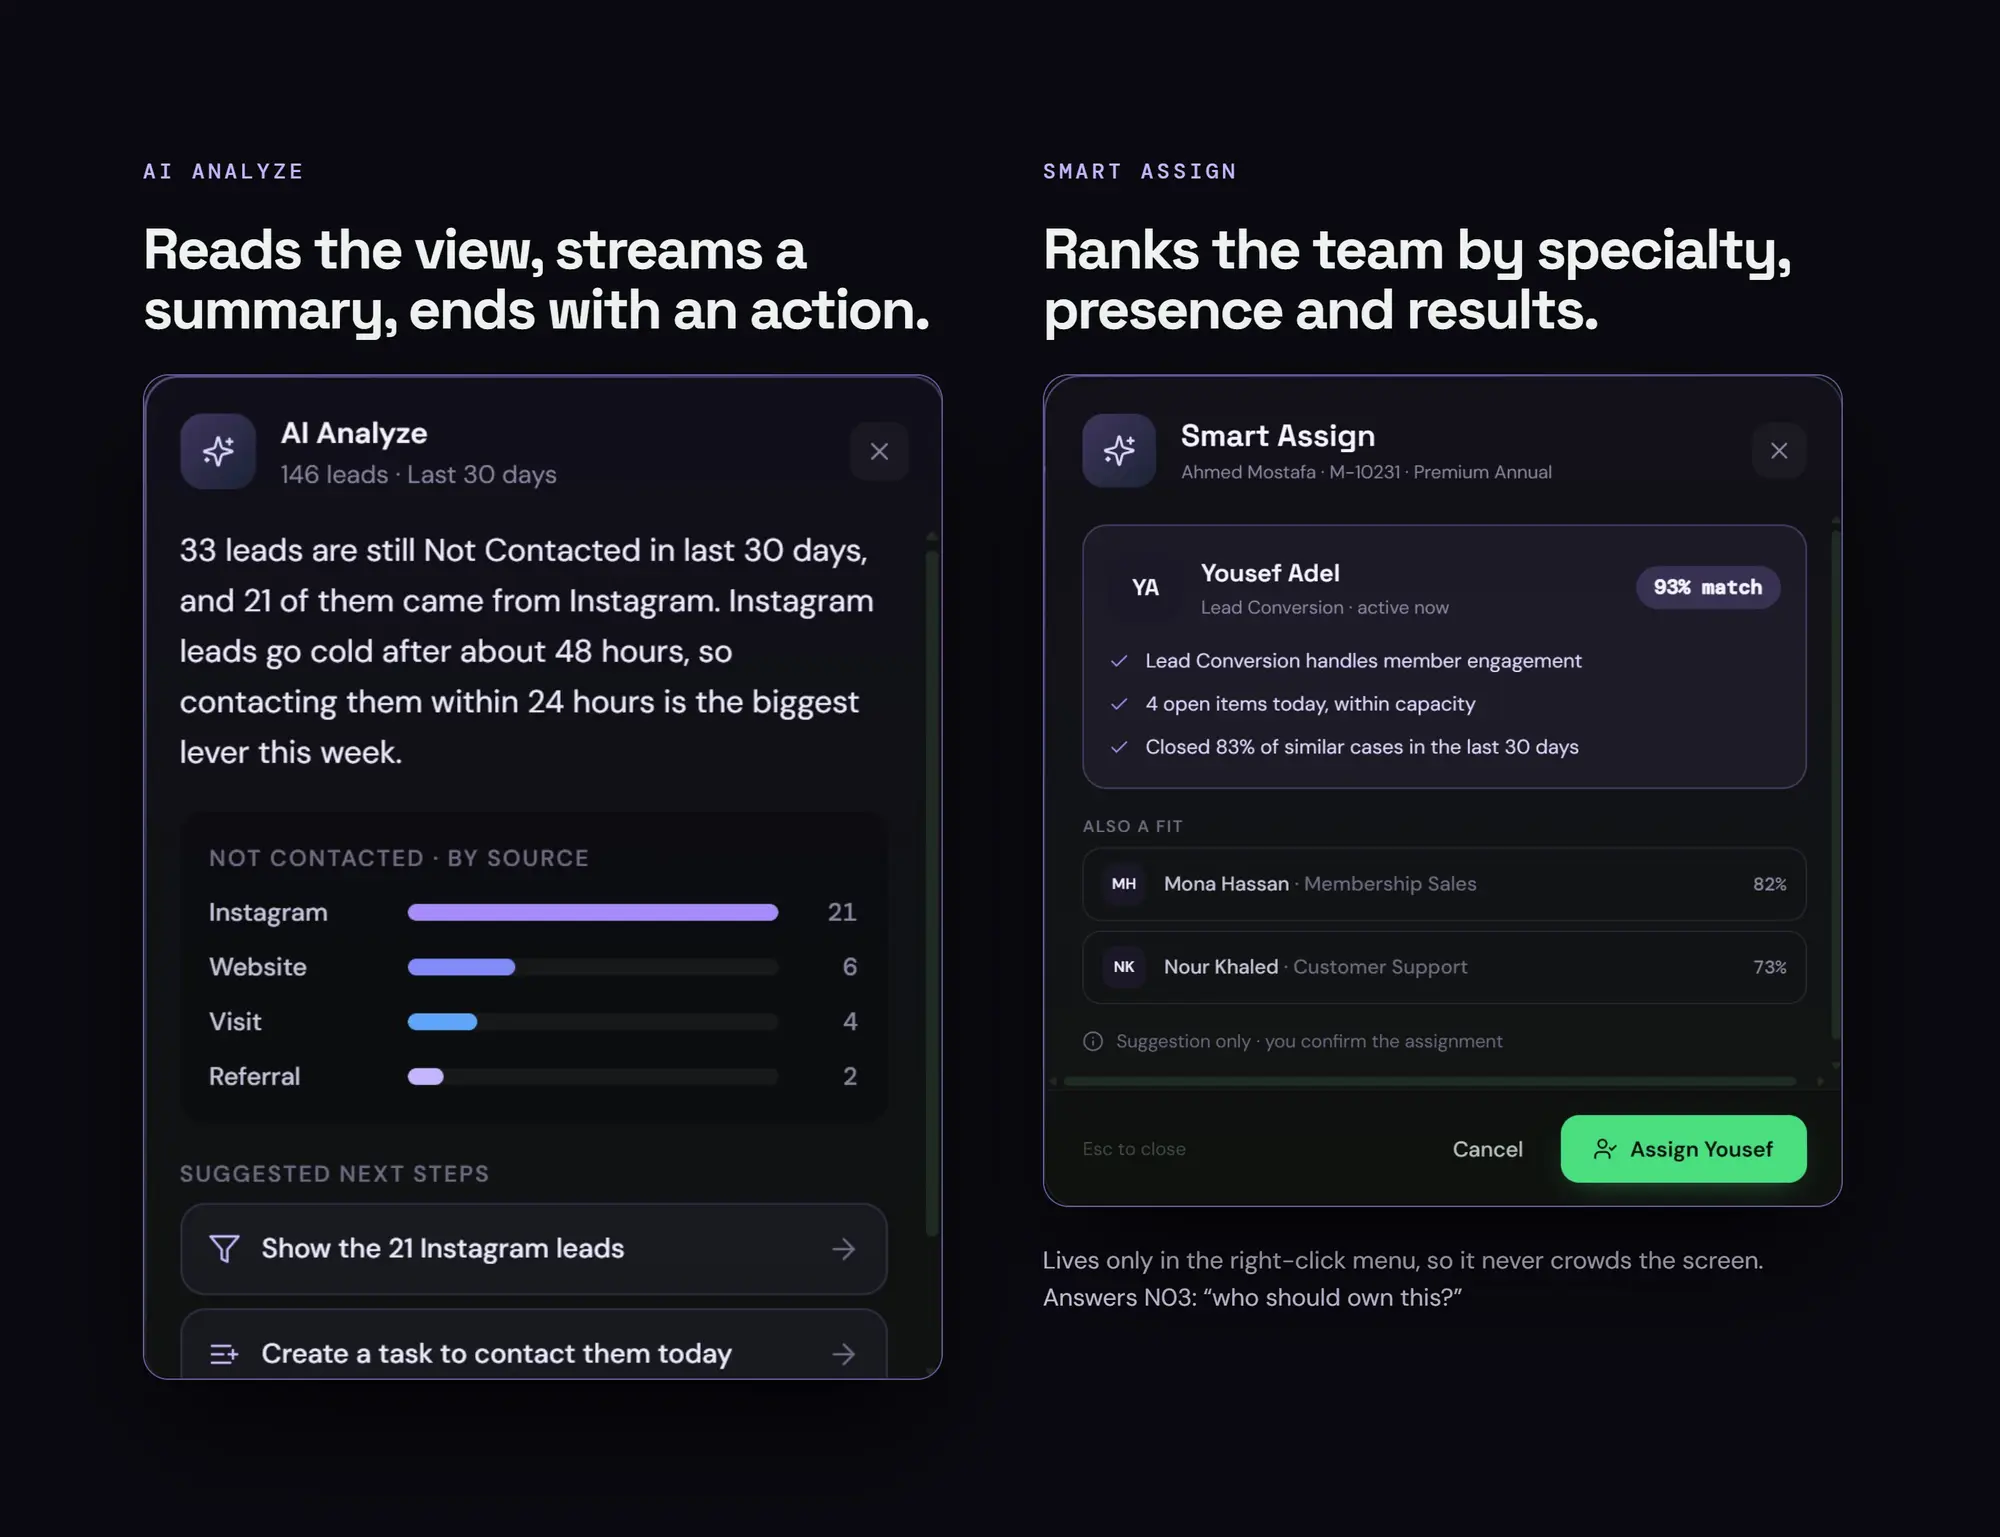Click the MH avatar for Mona Hassan
Viewport: 2000px width, 1537px height.
1124,884
